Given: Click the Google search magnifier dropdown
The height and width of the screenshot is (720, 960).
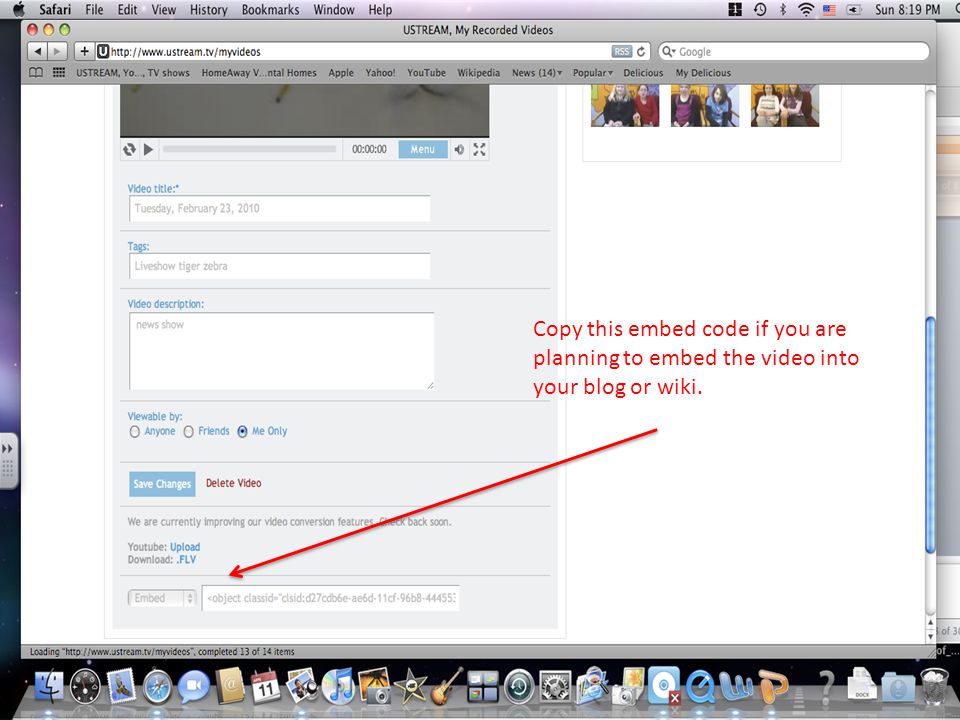Looking at the screenshot, I should (669, 52).
